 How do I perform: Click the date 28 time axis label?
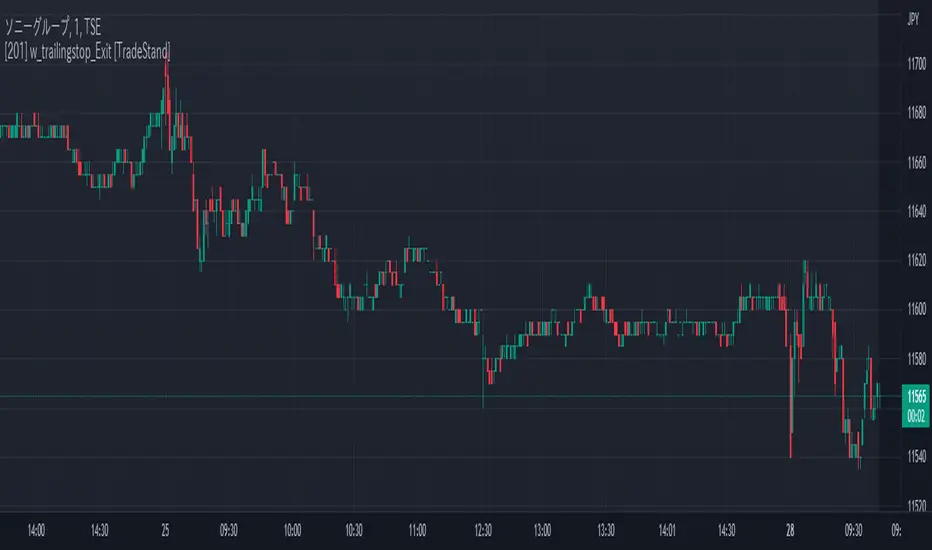(x=790, y=530)
